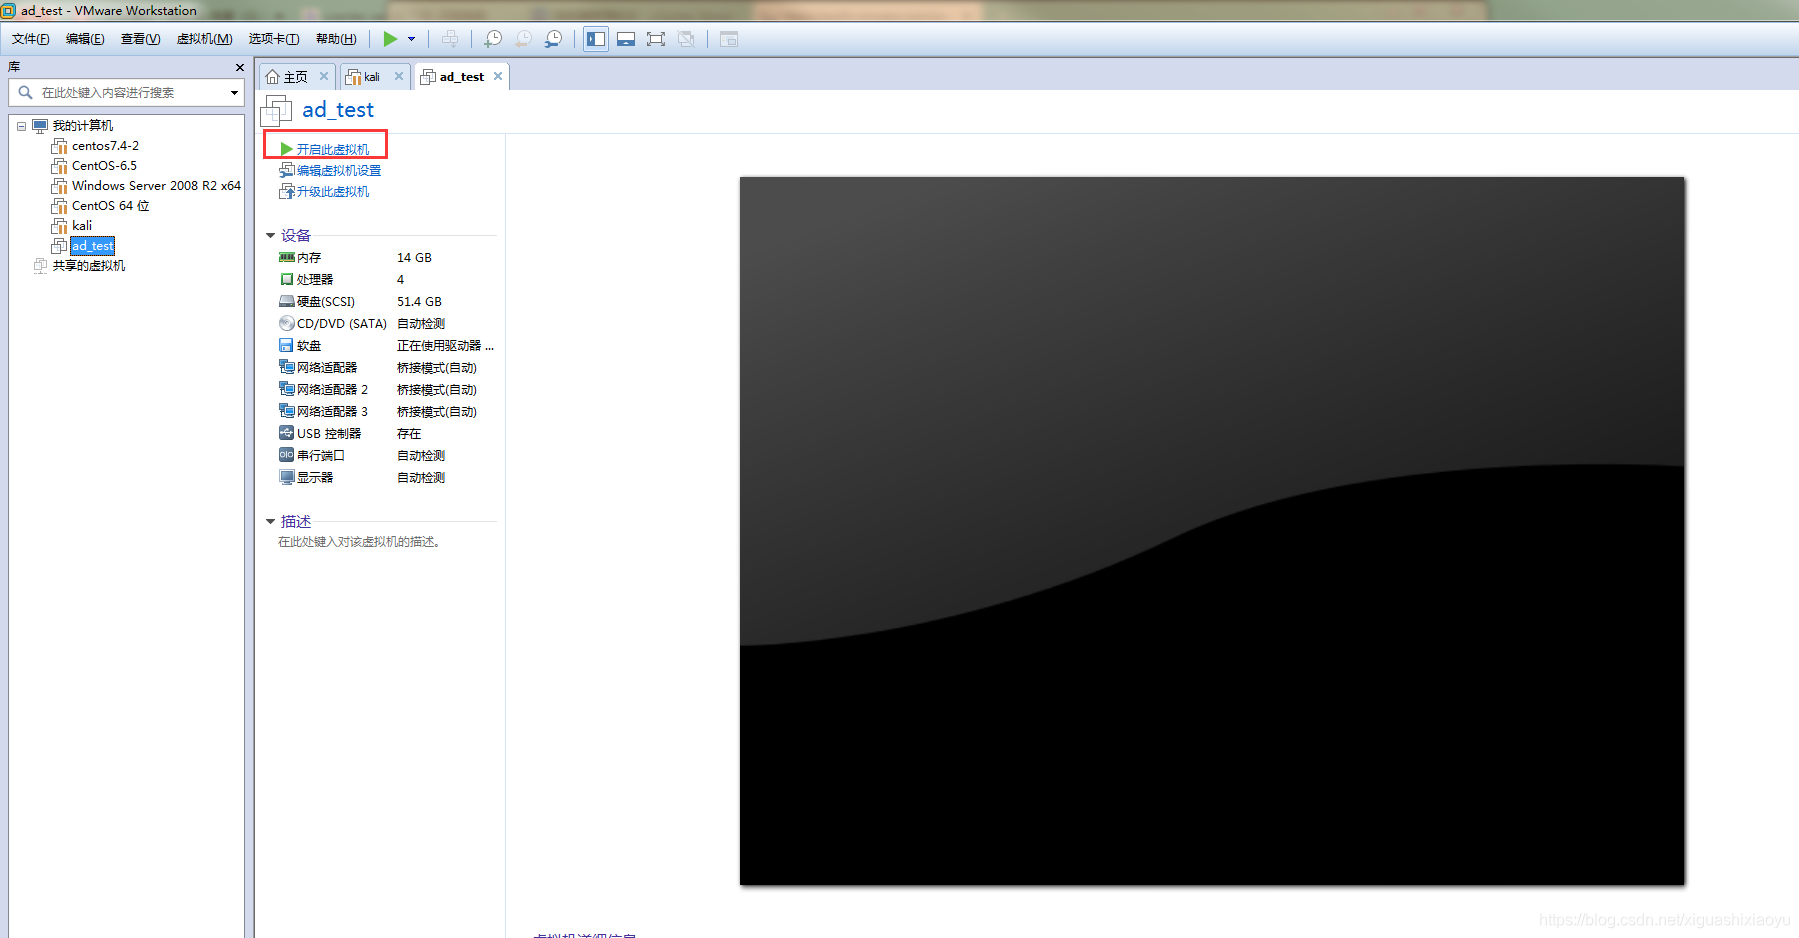Open the snapshot manager toolbar icon
1799x938 pixels.
click(x=553, y=39)
